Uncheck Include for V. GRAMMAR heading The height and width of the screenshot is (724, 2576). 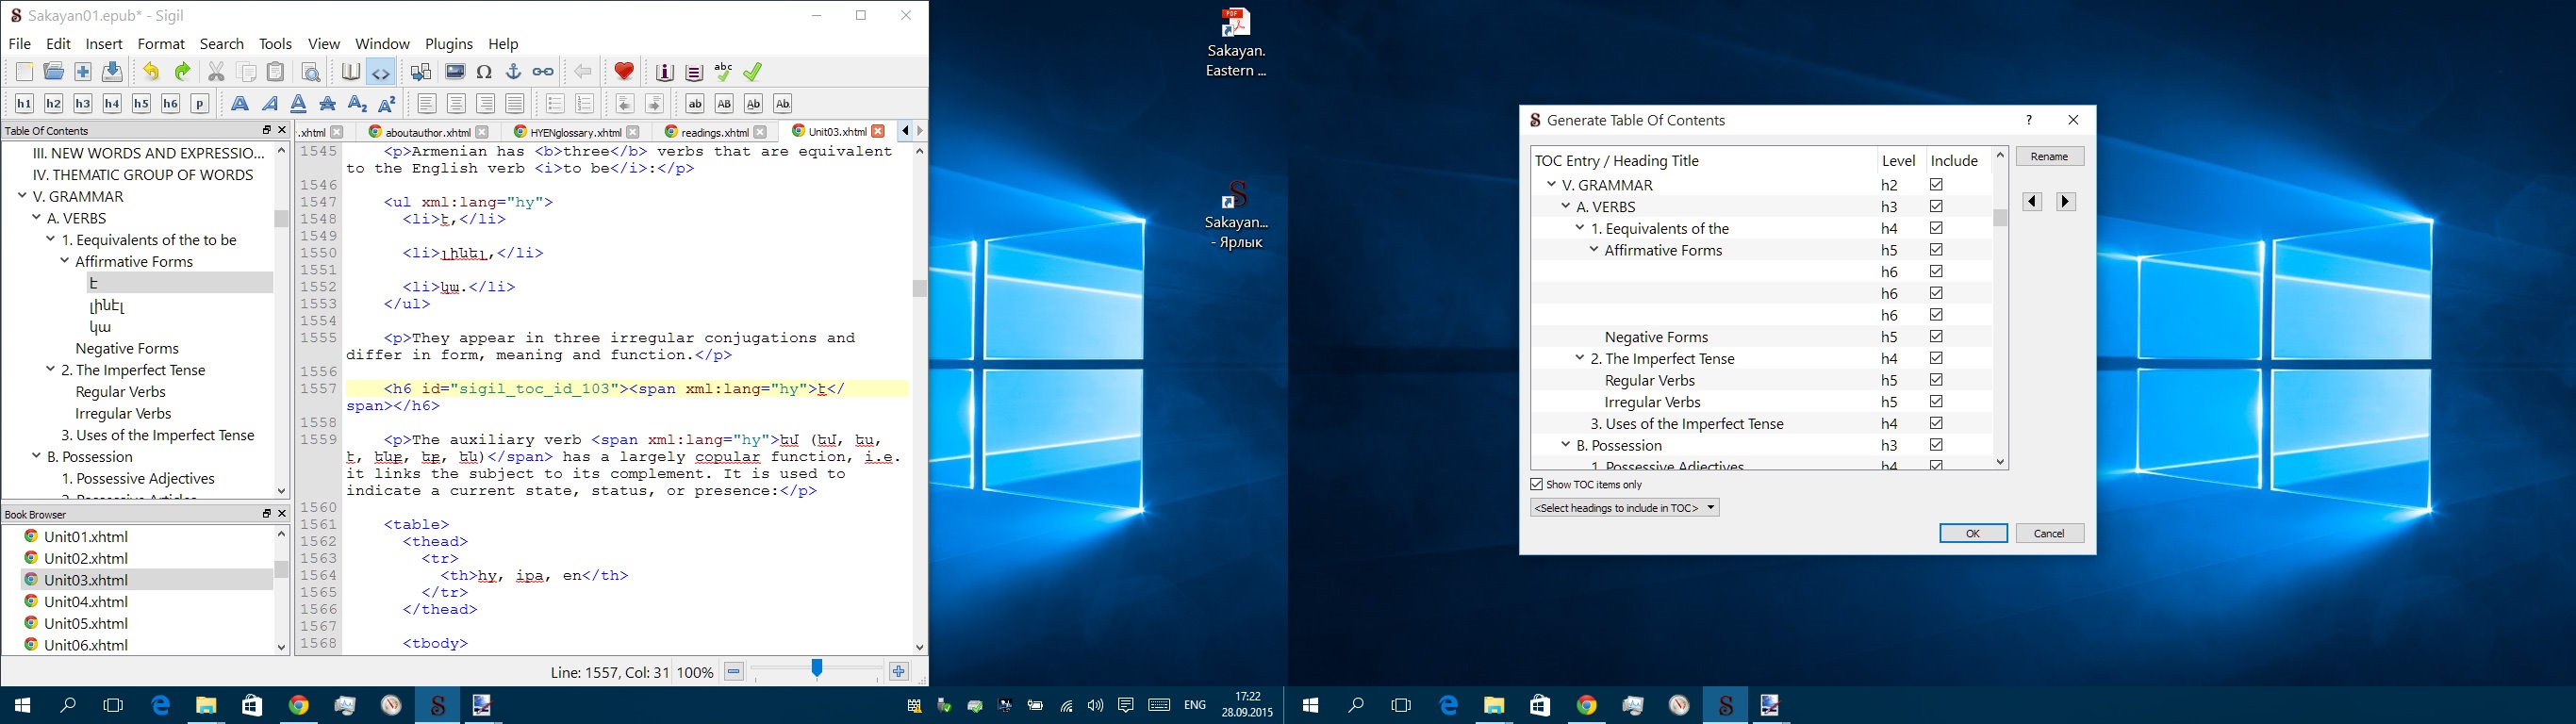click(1936, 185)
